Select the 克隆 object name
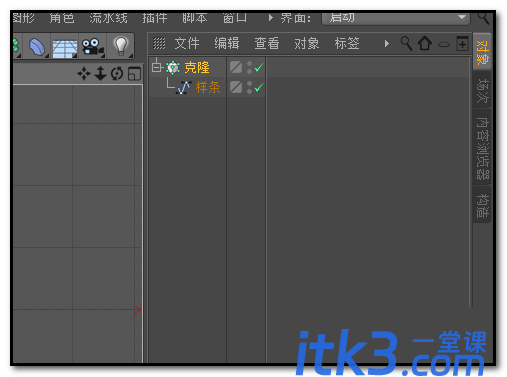The width and height of the screenshot is (507, 377). tap(197, 68)
